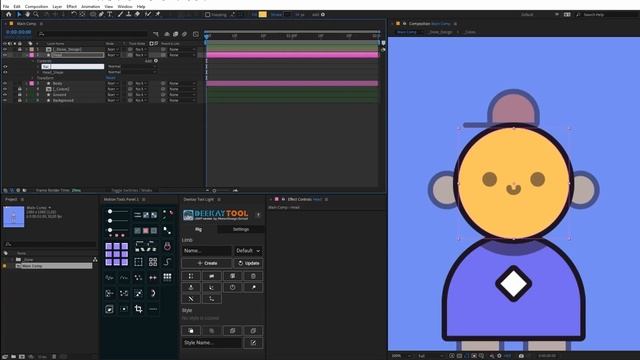Click the S-curve icon in Motion Tools
Viewport: 640px width, 360px height.
tap(167, 262)
